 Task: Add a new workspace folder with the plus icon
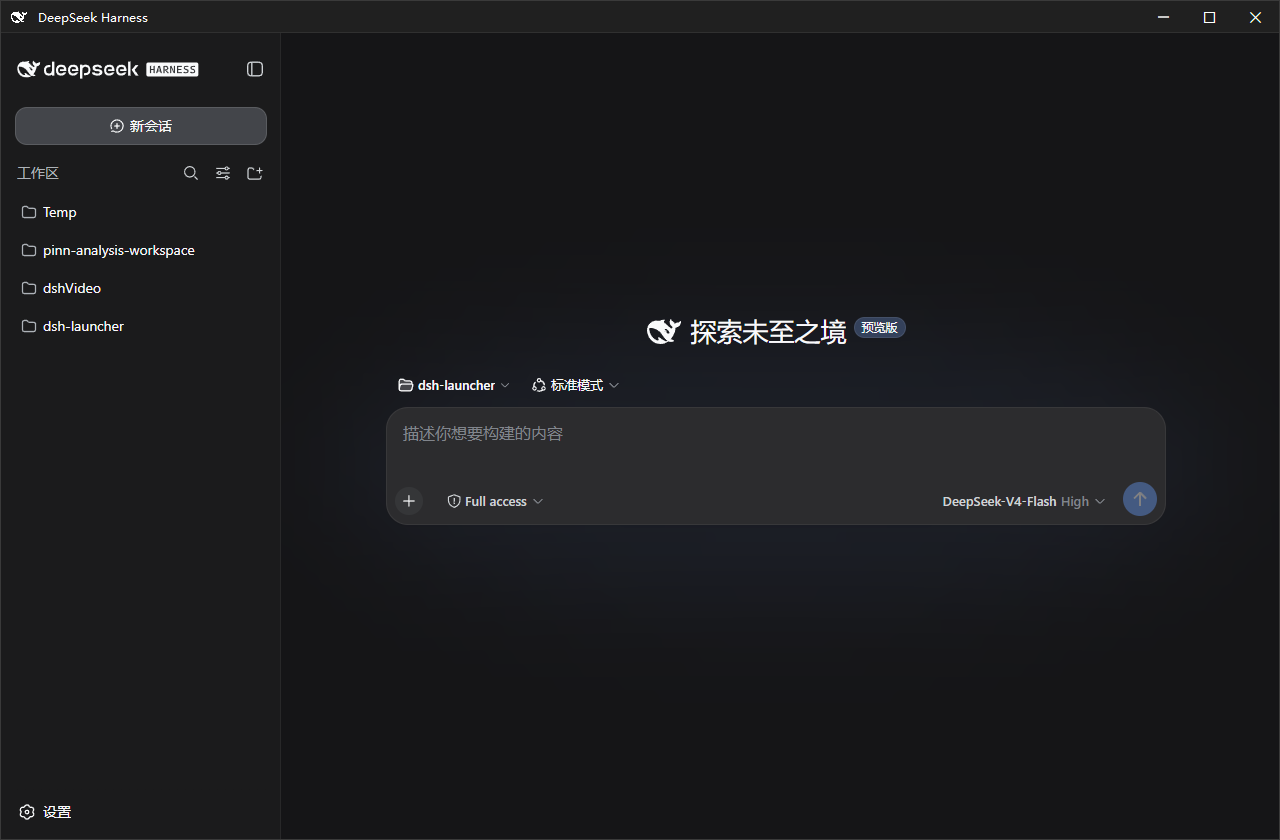click(x=255, y=173)
